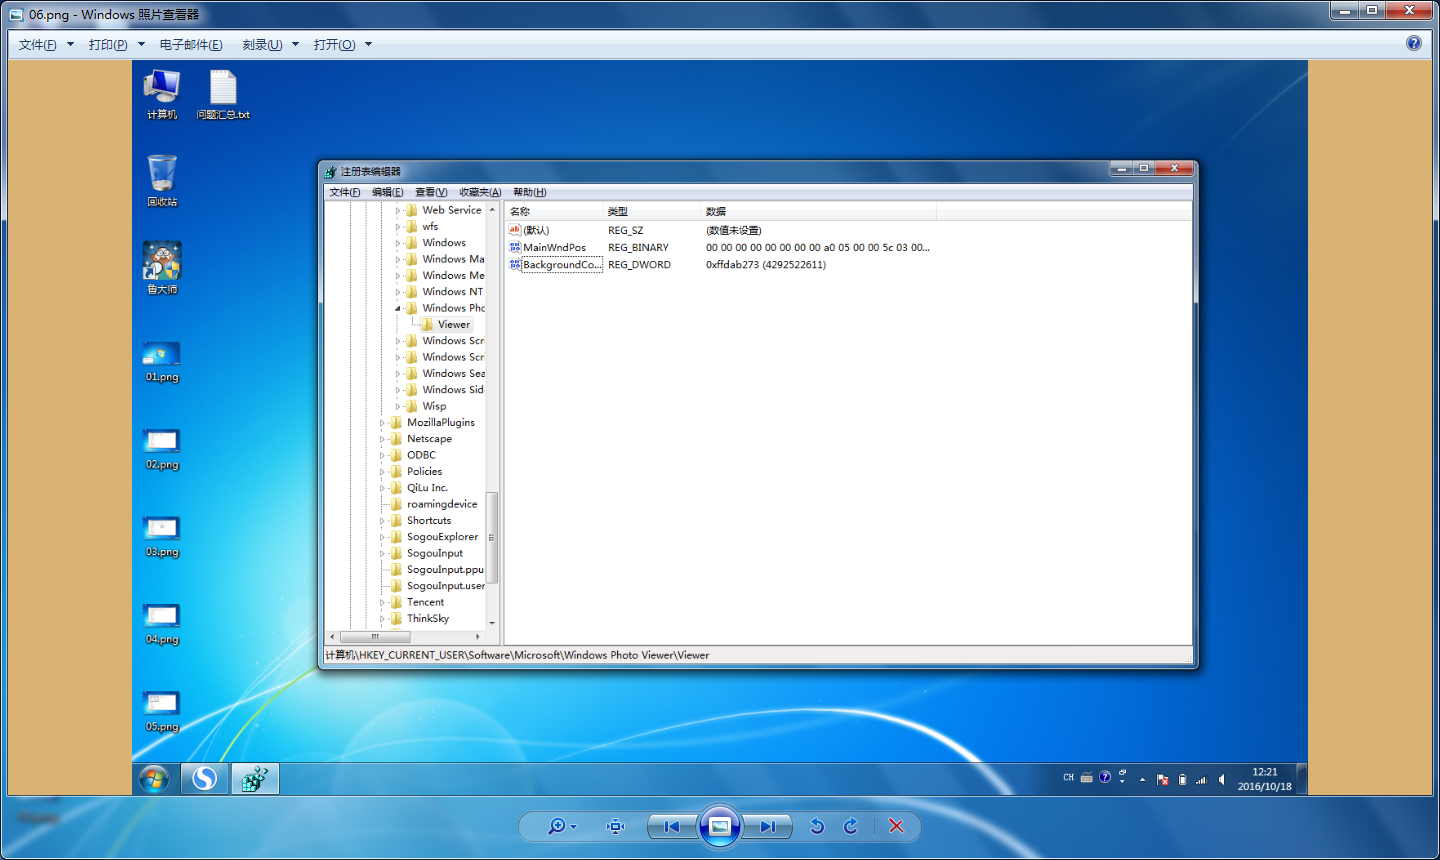Select the Web Service tree folder
Screen dimensions: 1440x860
(x=444, y=210)
